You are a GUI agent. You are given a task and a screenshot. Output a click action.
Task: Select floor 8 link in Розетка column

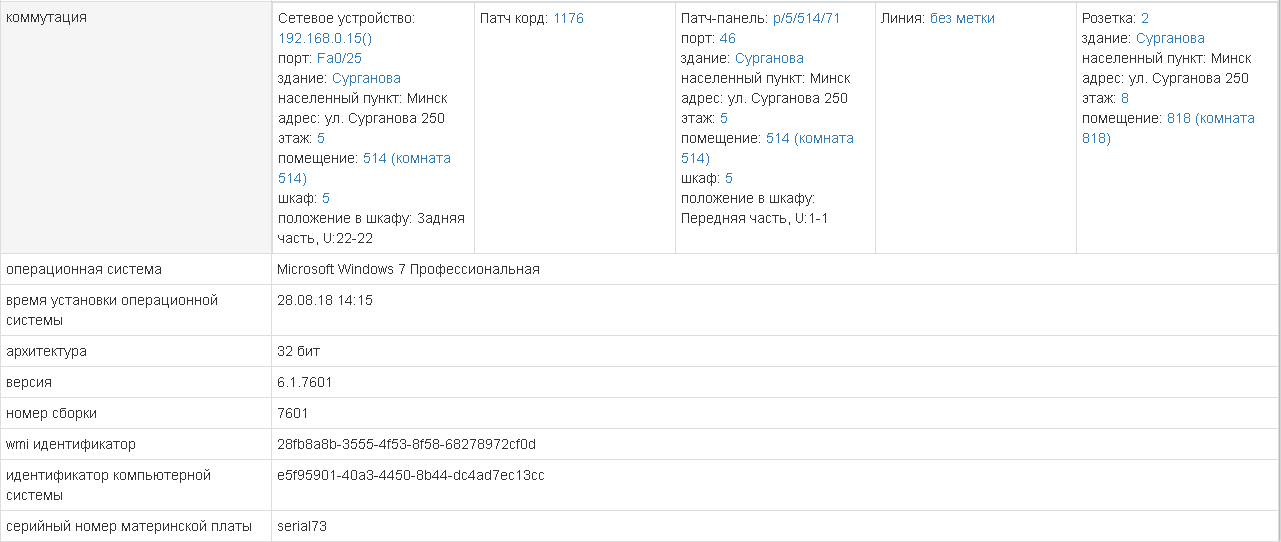[x=1125, y=98]
